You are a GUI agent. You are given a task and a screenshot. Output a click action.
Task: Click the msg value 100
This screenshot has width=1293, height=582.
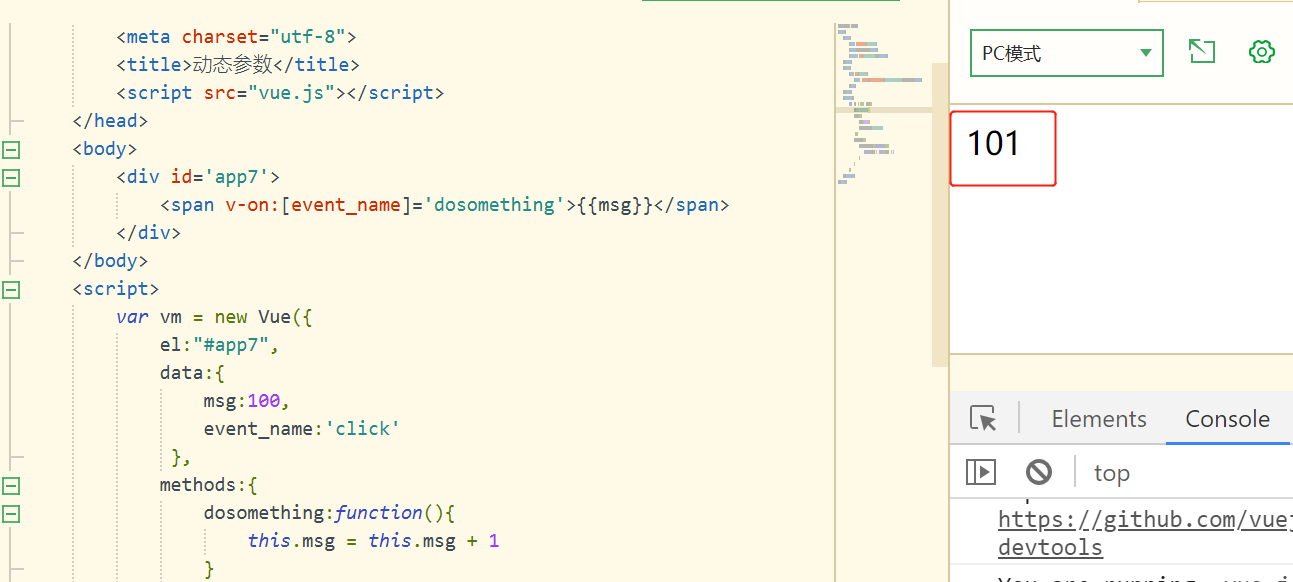click(264, 401)
